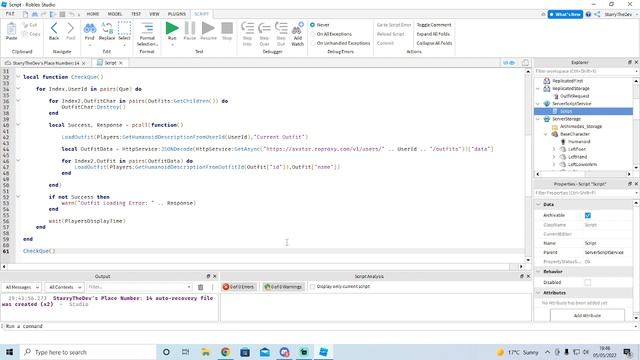Switch to the PLUGINS ribbon tab
This screenshot has height=360, width=640.
177,14
